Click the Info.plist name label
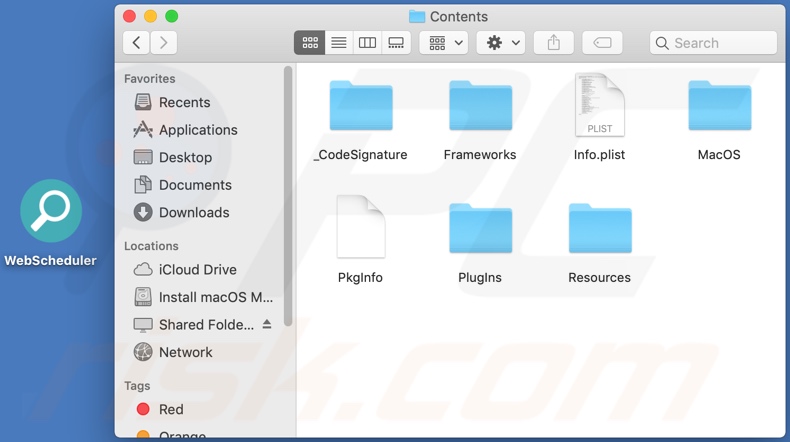Image resolution: width=790 pixels, height=442 pixels. click(x=600, y=155)
